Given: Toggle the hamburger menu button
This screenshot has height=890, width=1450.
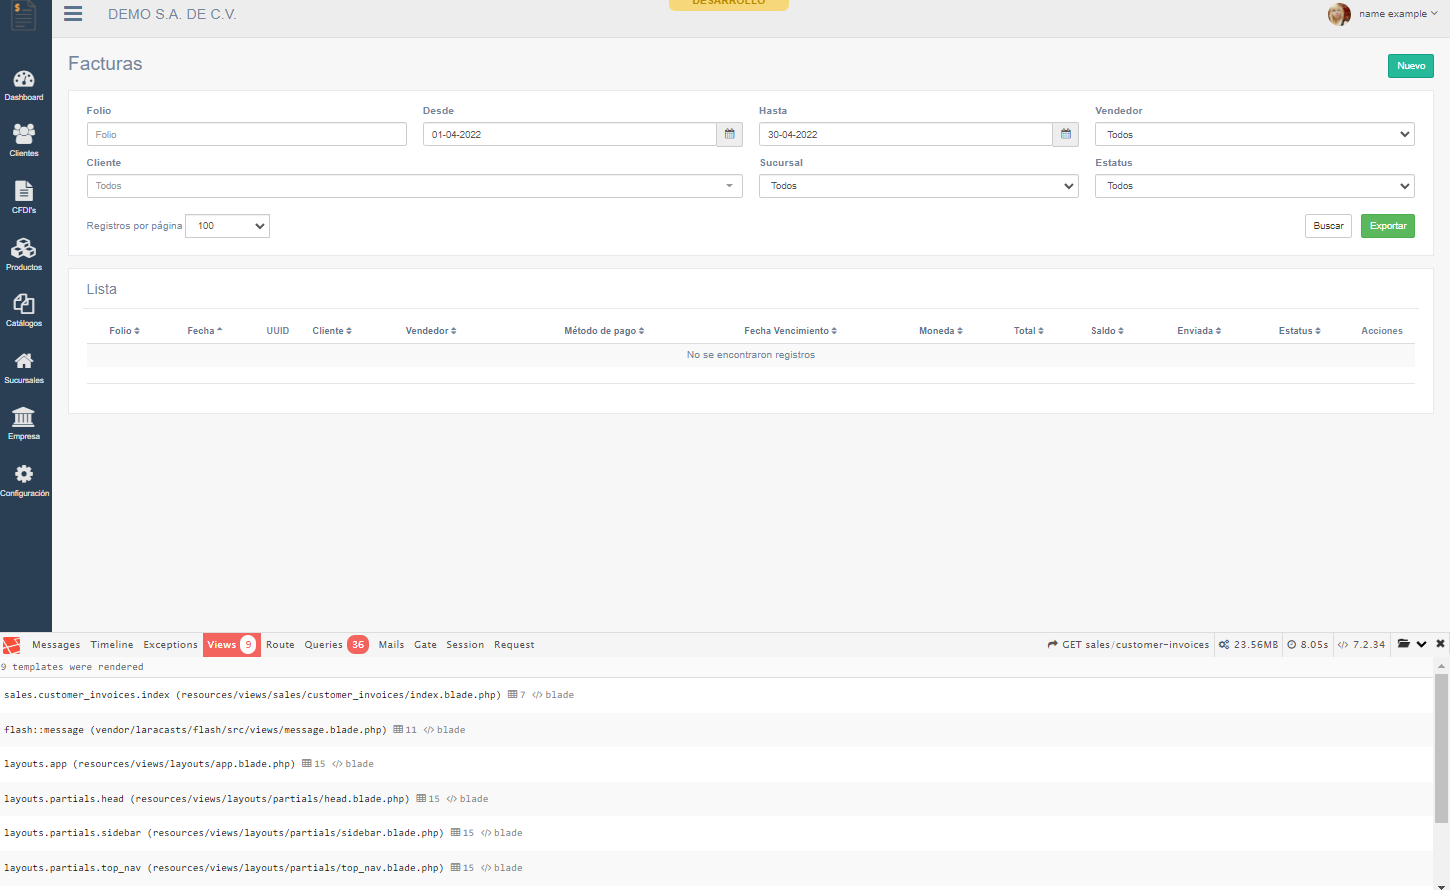Looking at the screenshot, I should pyautogui.click(x=73, y=14).
